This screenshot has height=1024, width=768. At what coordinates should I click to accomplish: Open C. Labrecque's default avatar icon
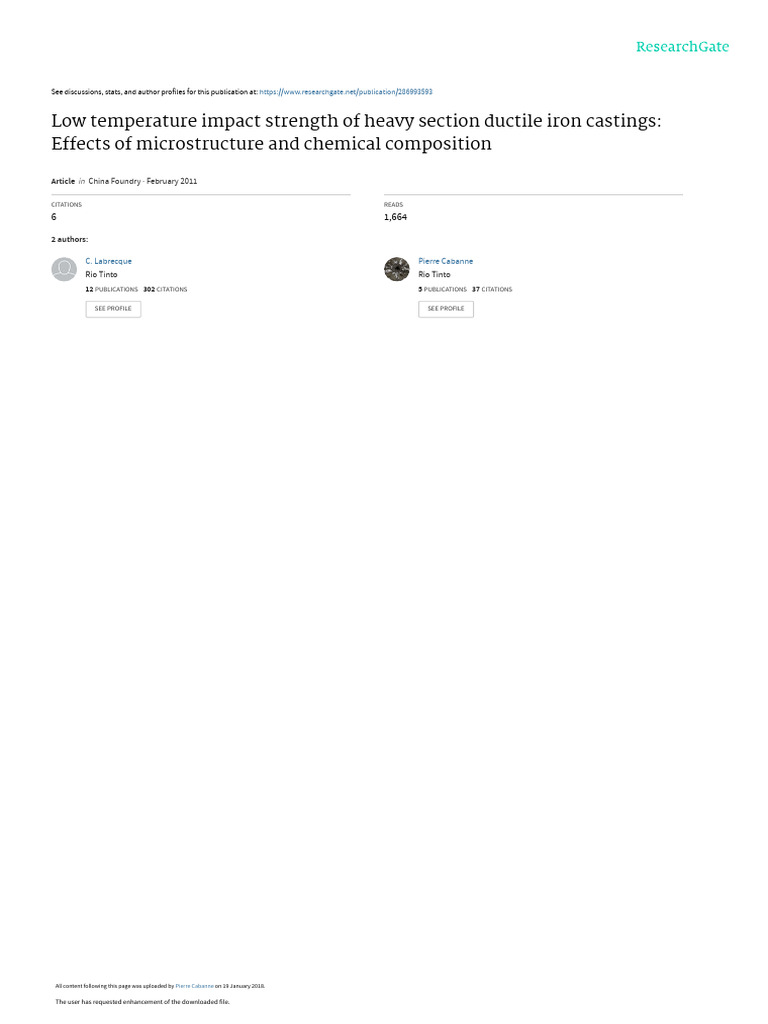pyautogui.click(x=64, y=269)
